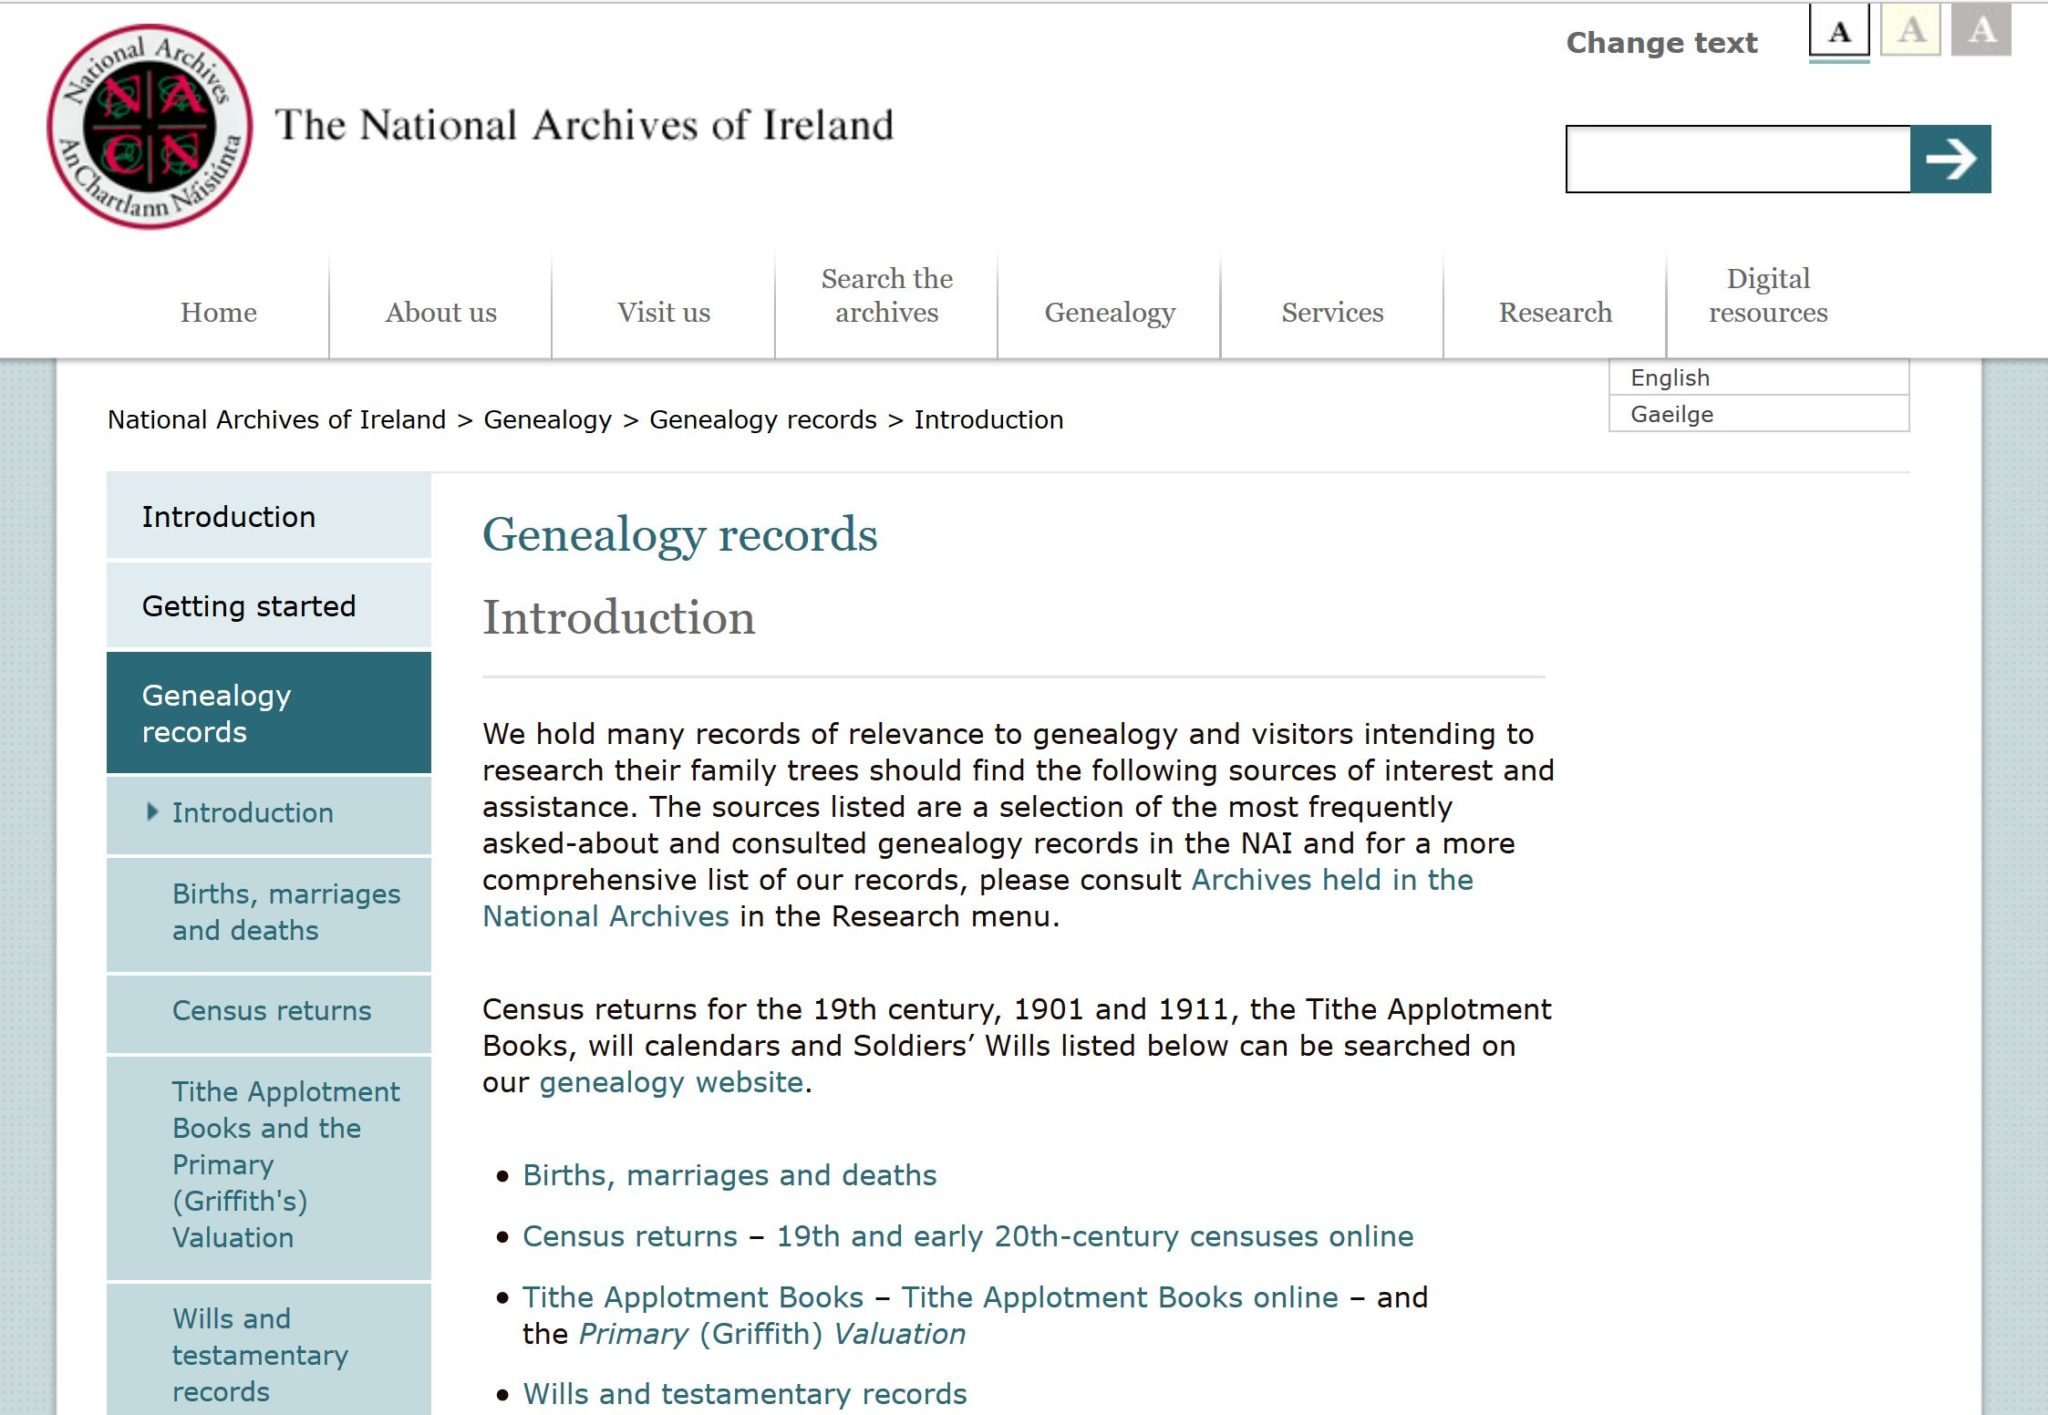This screenshot has height=1415, width=2048.
Task: Open the Primary (Griffith) Valuation link
Action: (x=772, y=1334)
